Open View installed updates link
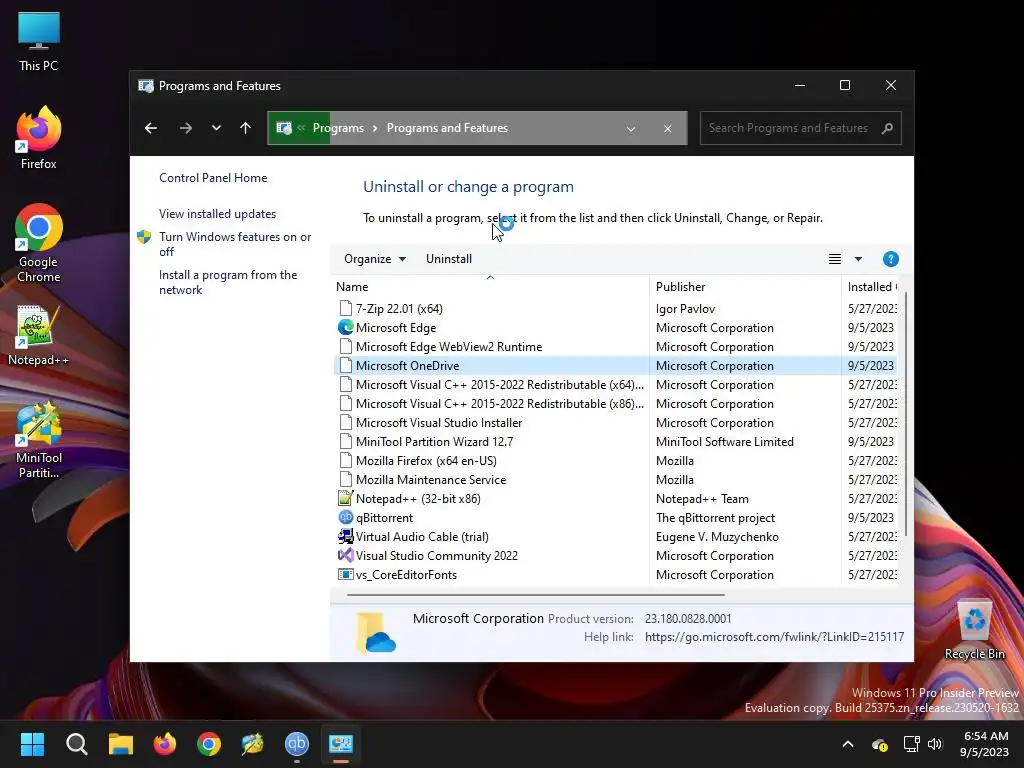 pyautogui.click(x=217, y=214)
